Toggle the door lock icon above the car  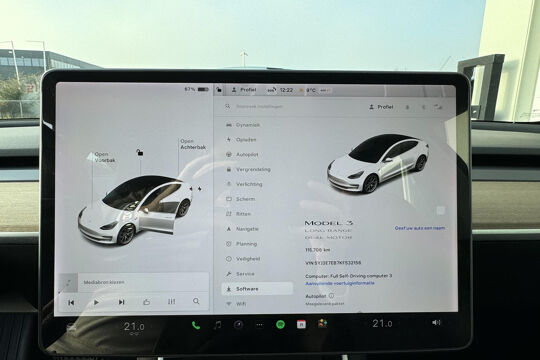tap(139, 152)
